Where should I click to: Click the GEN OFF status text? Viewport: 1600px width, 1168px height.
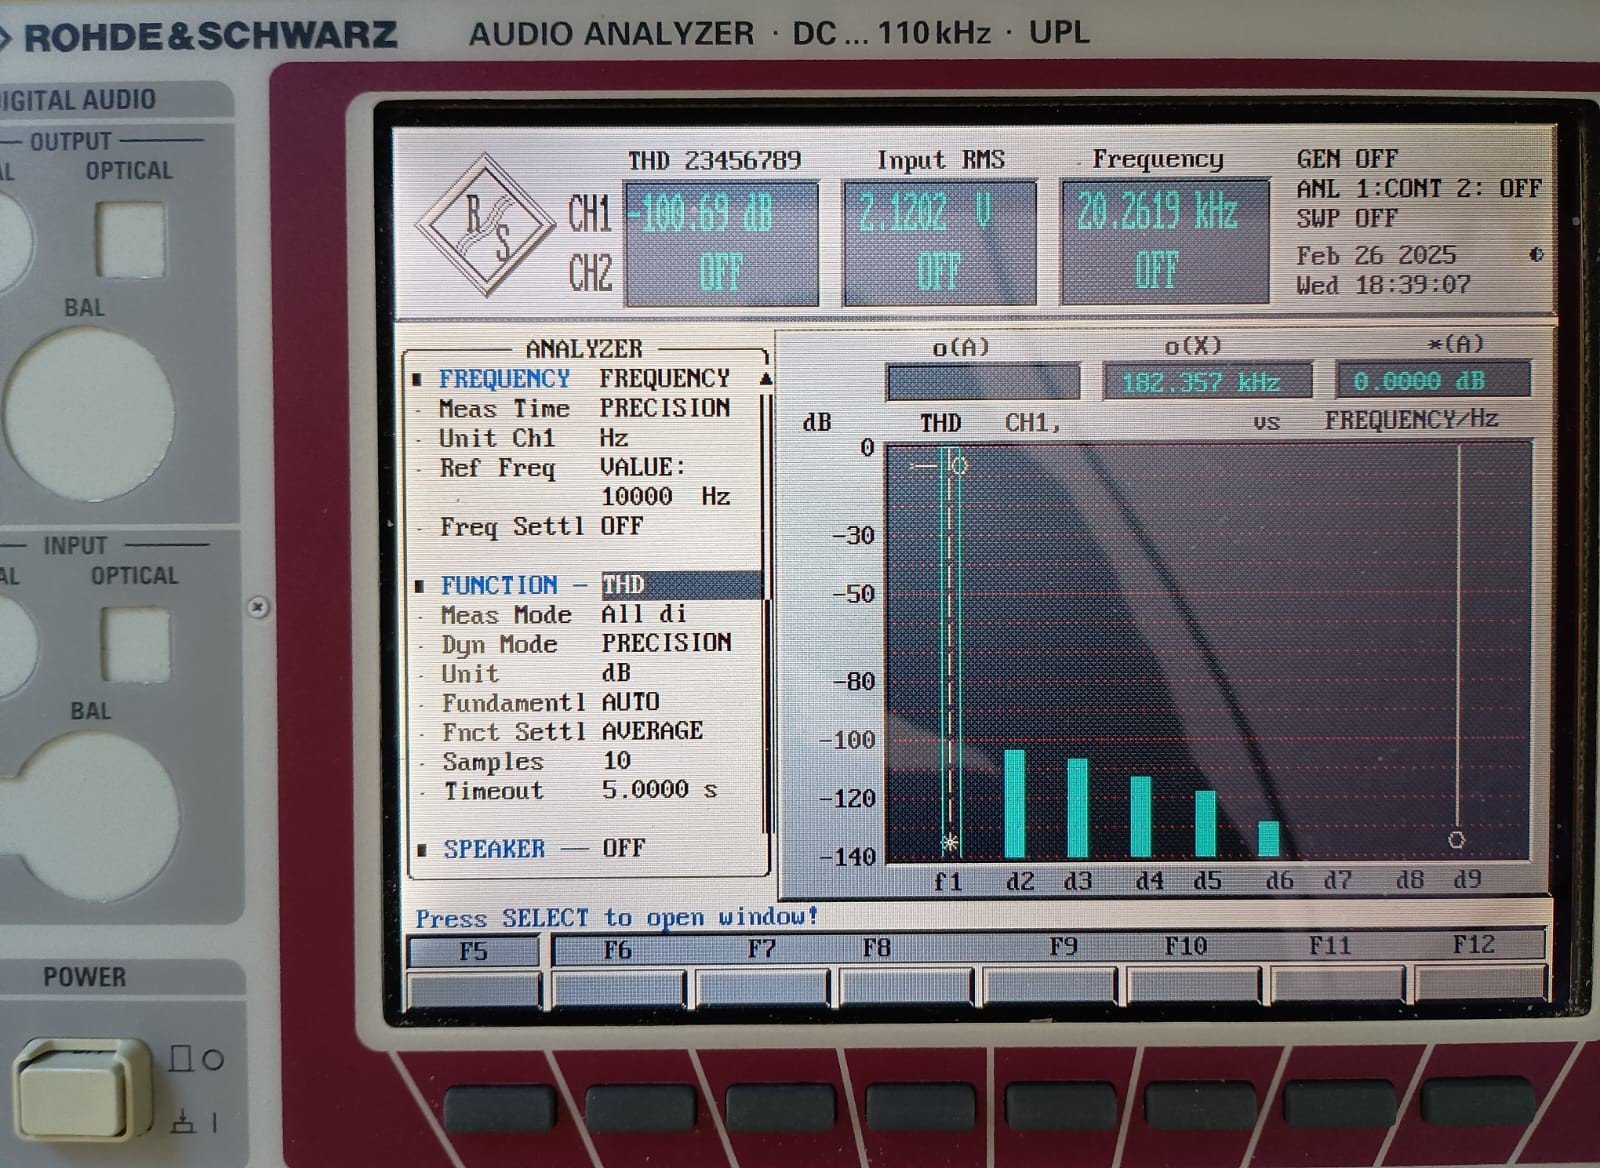1347,159
